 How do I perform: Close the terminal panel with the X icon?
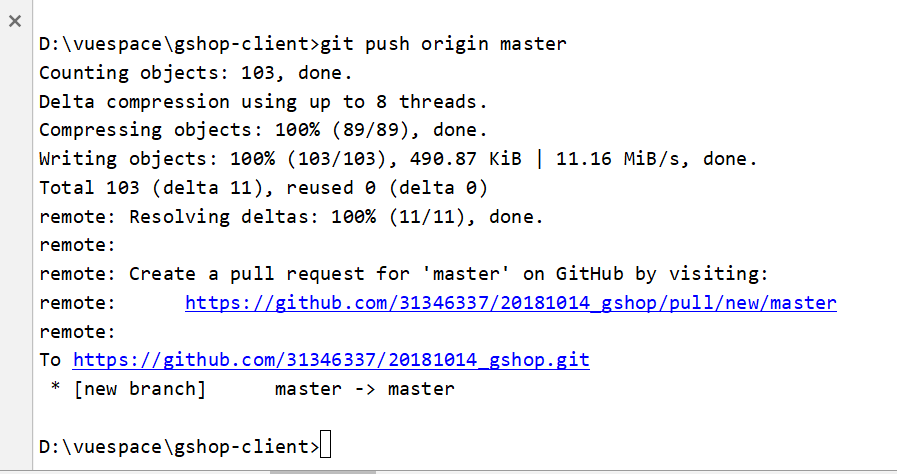tap(15, 21)
